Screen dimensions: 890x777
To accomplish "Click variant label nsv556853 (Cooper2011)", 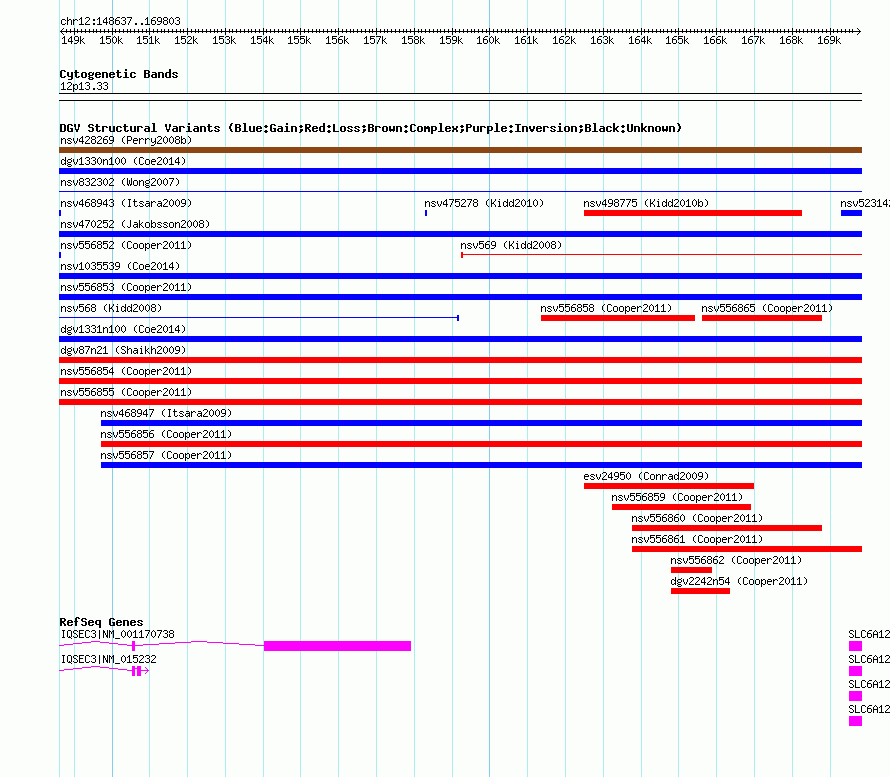I will pos(126,287).
